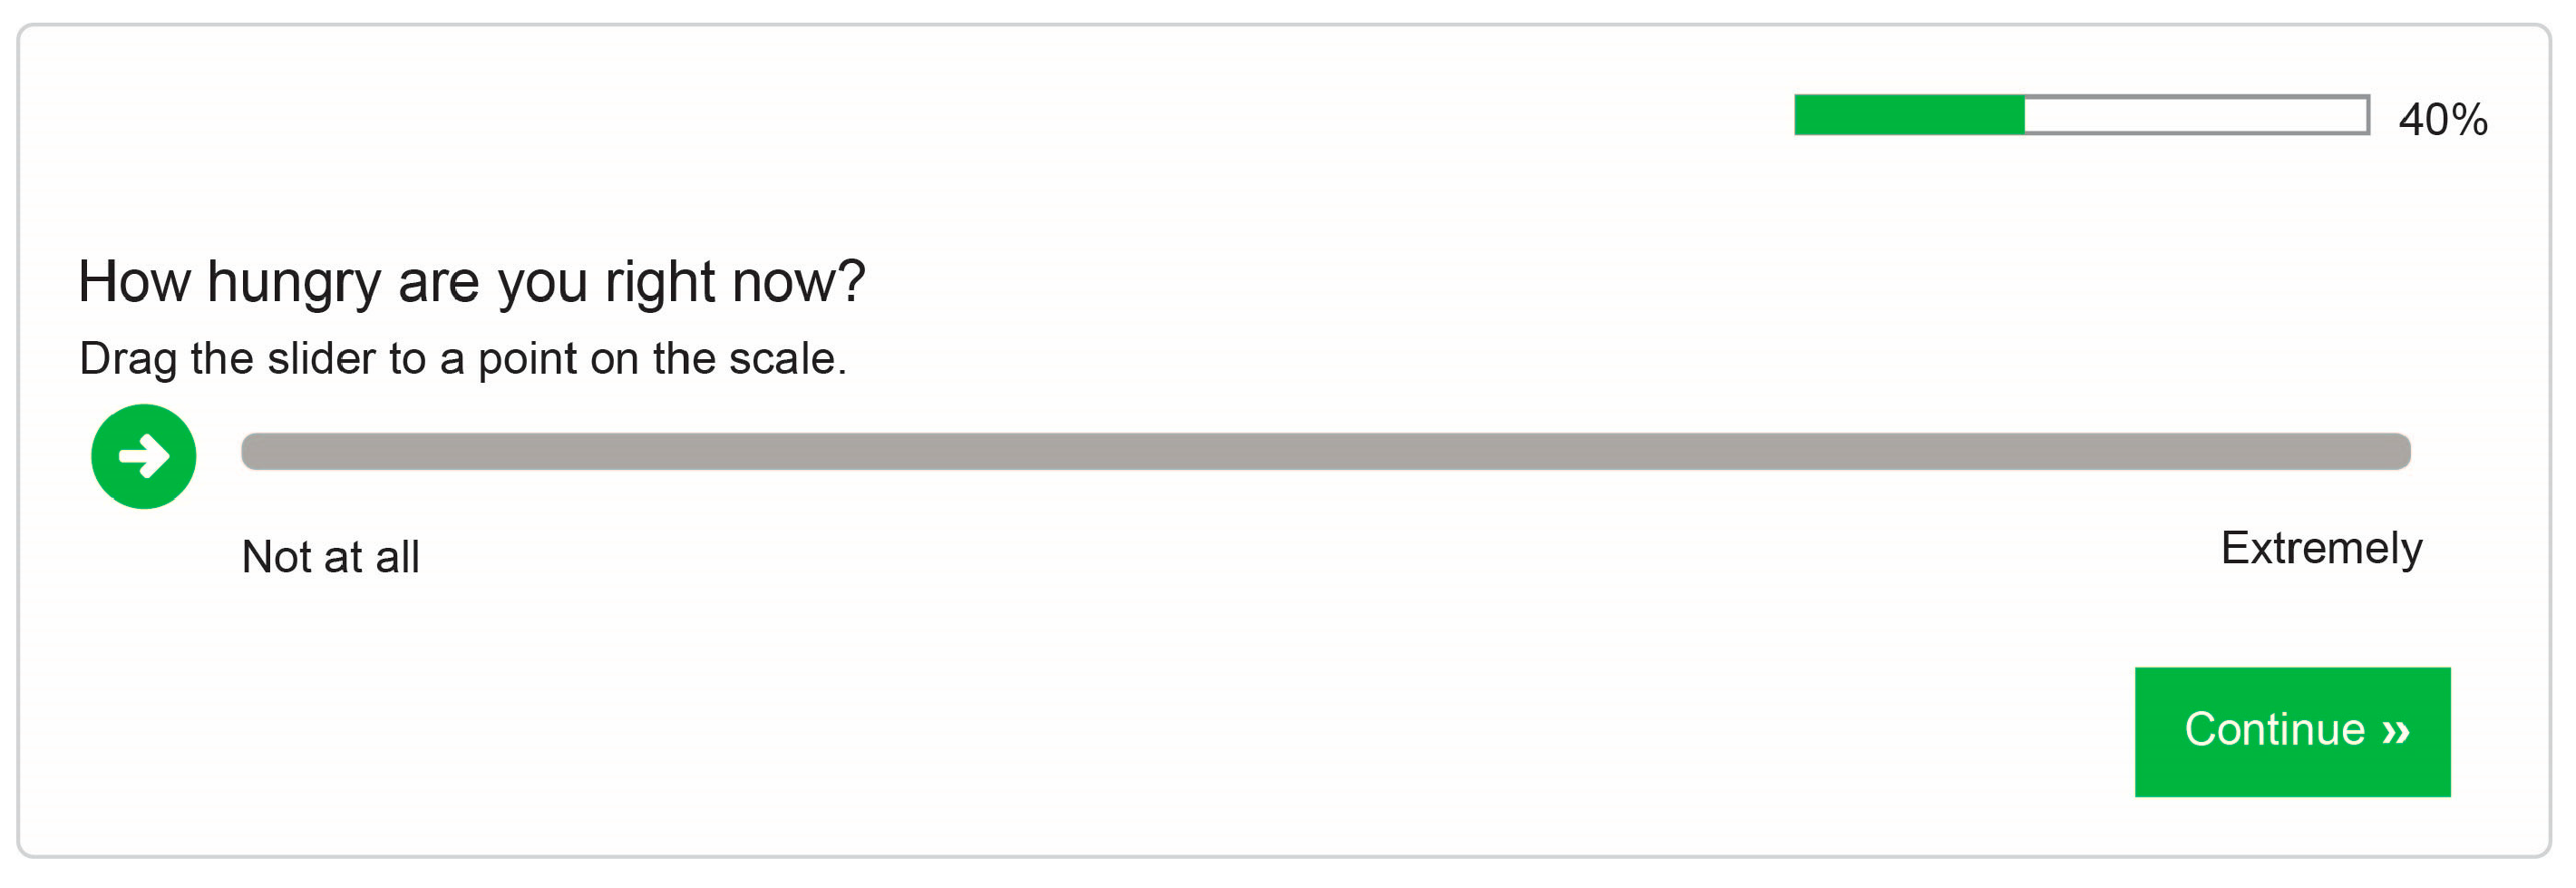The image size is (2576, 888).
Task: Click the slider track one quarter along
Action: click(x=784, y=451)
